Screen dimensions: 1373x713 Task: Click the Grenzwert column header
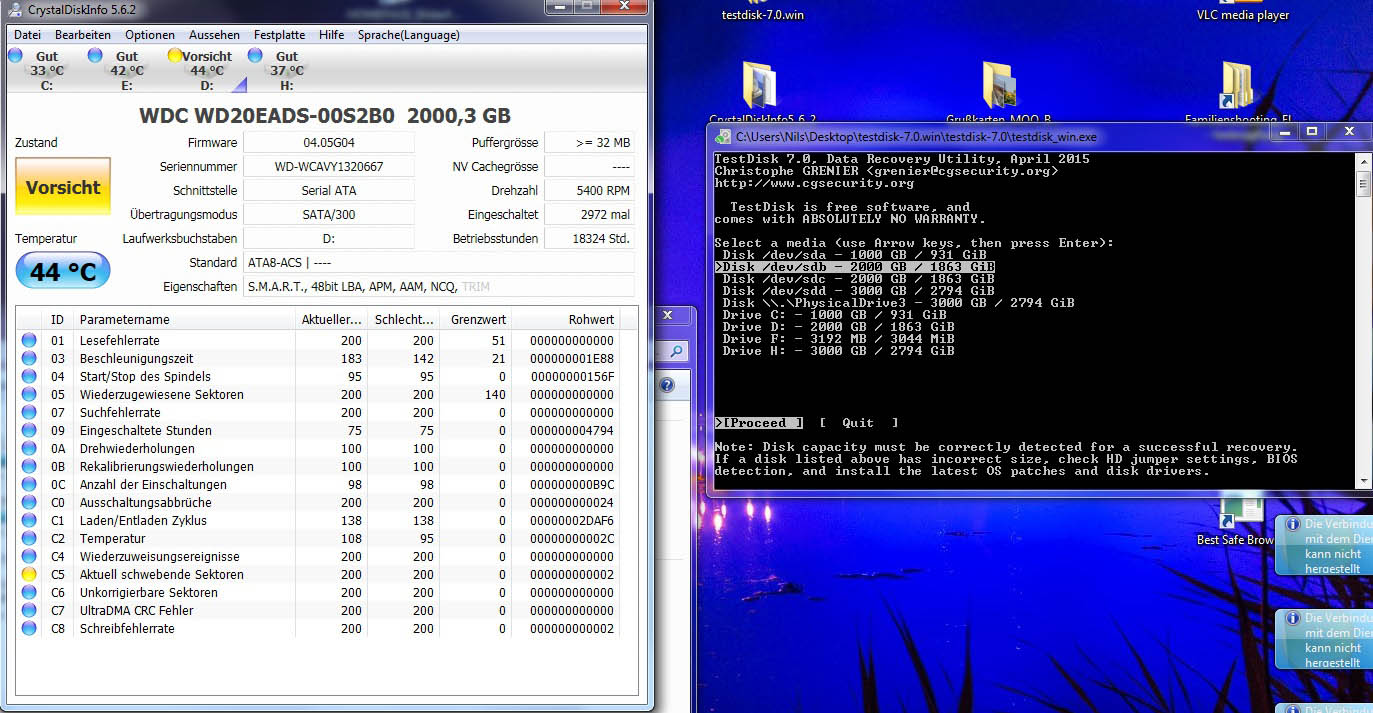pyautogui.click(x=476, y=319)
